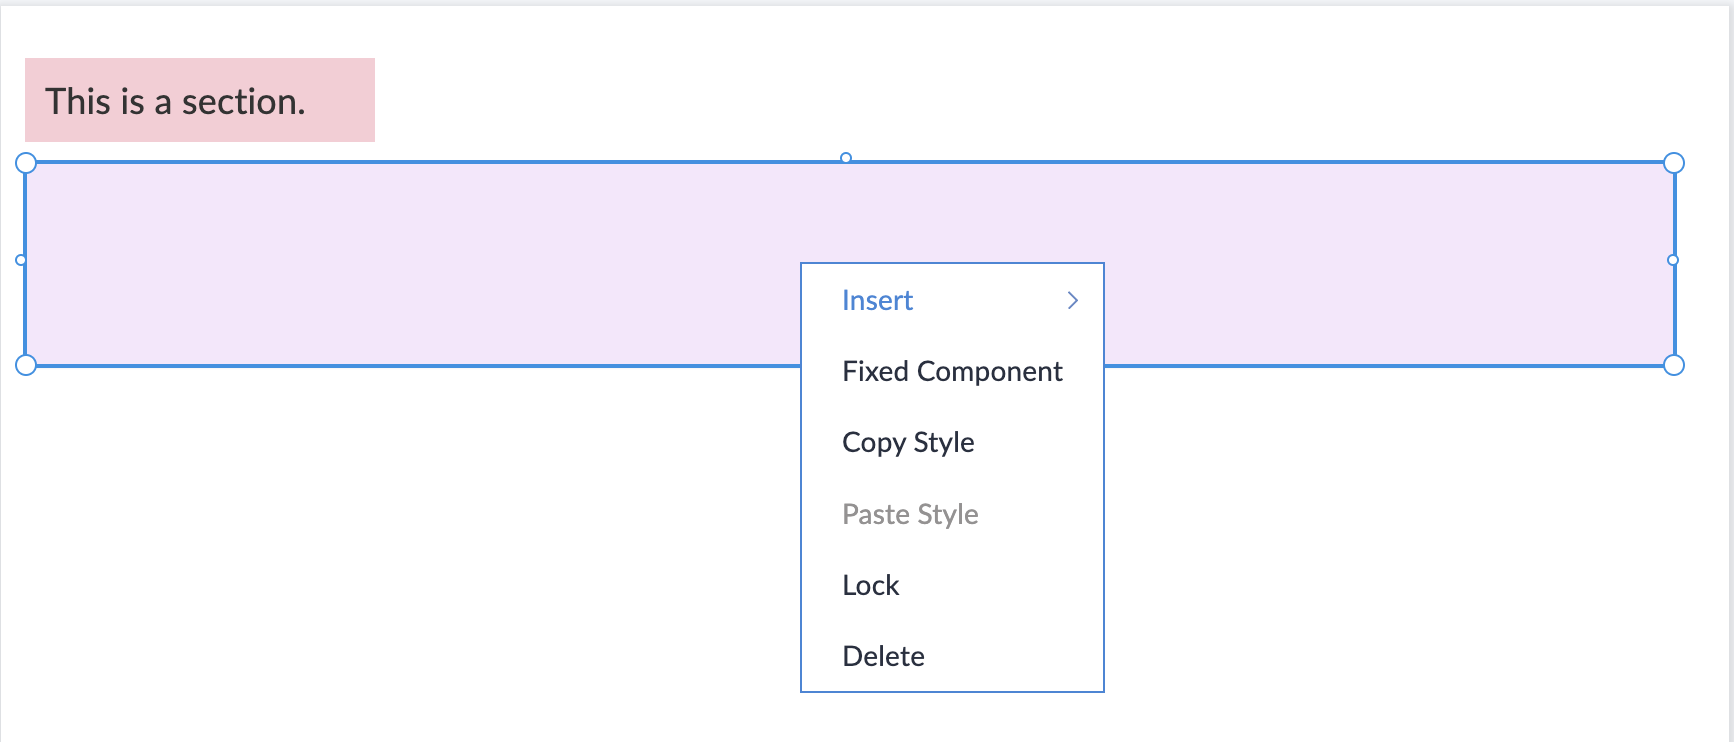Choose Fixed Component from context menu
The image size is (1734, 742).
click(952, 372)
